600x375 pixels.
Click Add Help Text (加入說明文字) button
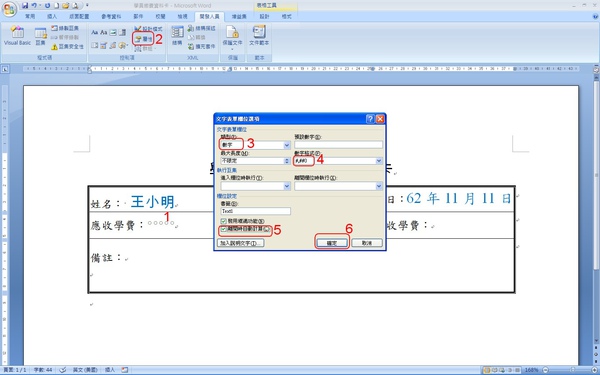click(241, 243)
